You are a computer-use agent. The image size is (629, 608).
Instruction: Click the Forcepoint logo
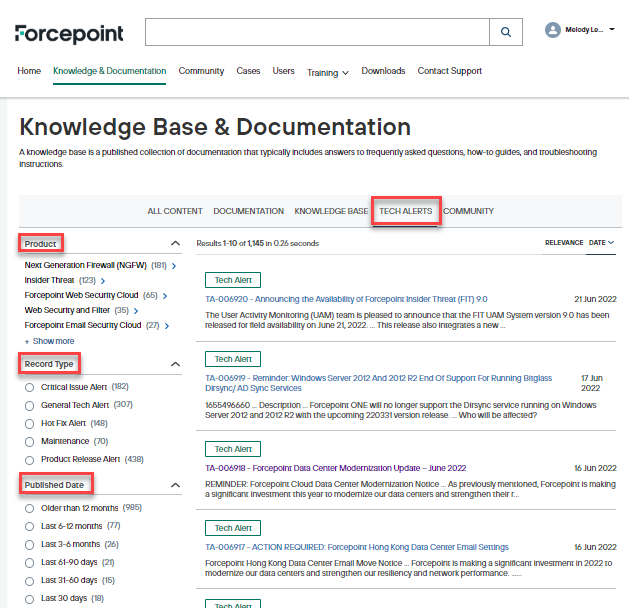pyautogui.click(x=70, y=34)
